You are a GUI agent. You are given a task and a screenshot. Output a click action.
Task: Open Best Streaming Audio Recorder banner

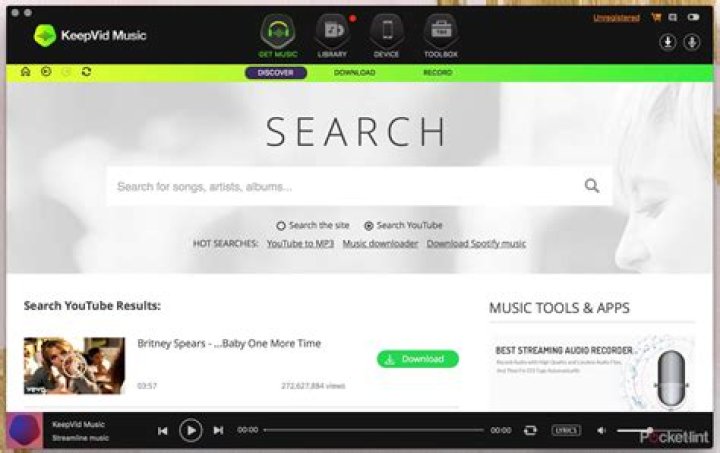pos(592,373)
